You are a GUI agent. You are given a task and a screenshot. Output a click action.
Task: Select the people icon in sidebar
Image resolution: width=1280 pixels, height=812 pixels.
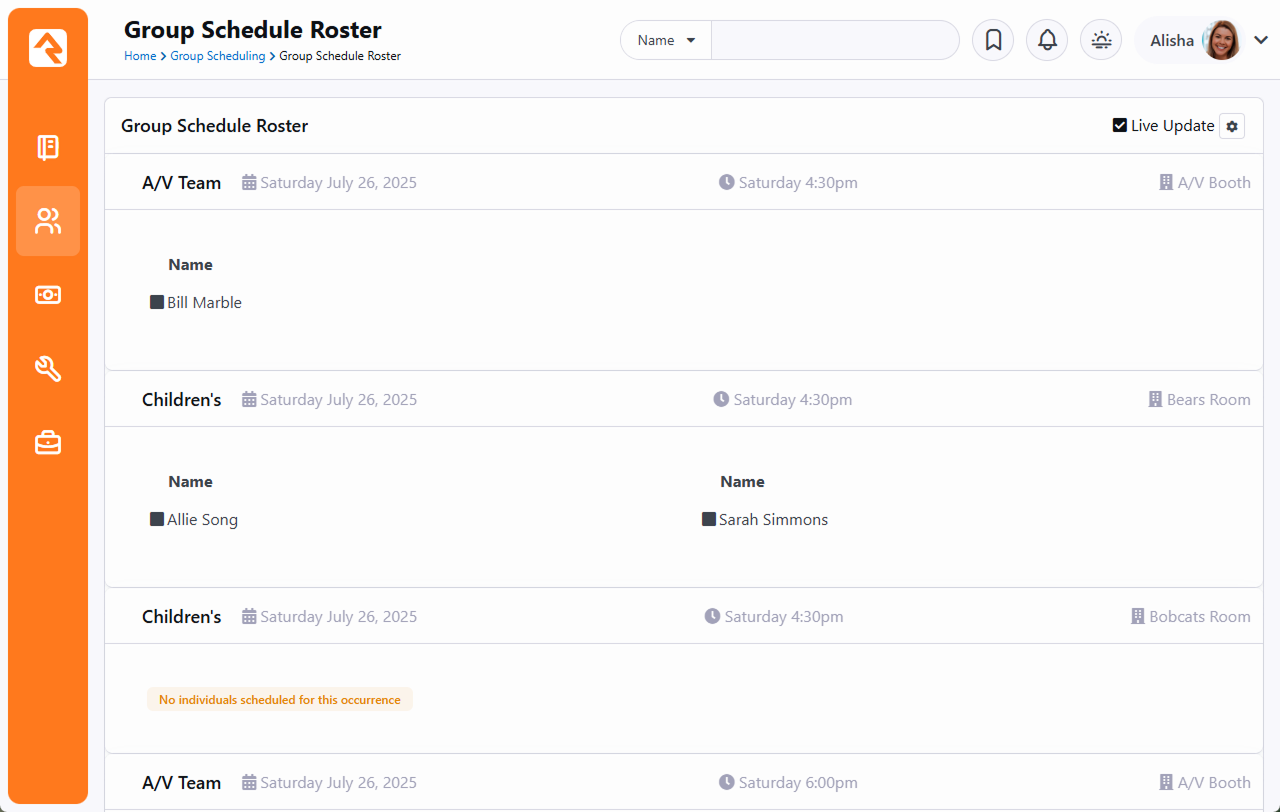click(x=48, y=221)
